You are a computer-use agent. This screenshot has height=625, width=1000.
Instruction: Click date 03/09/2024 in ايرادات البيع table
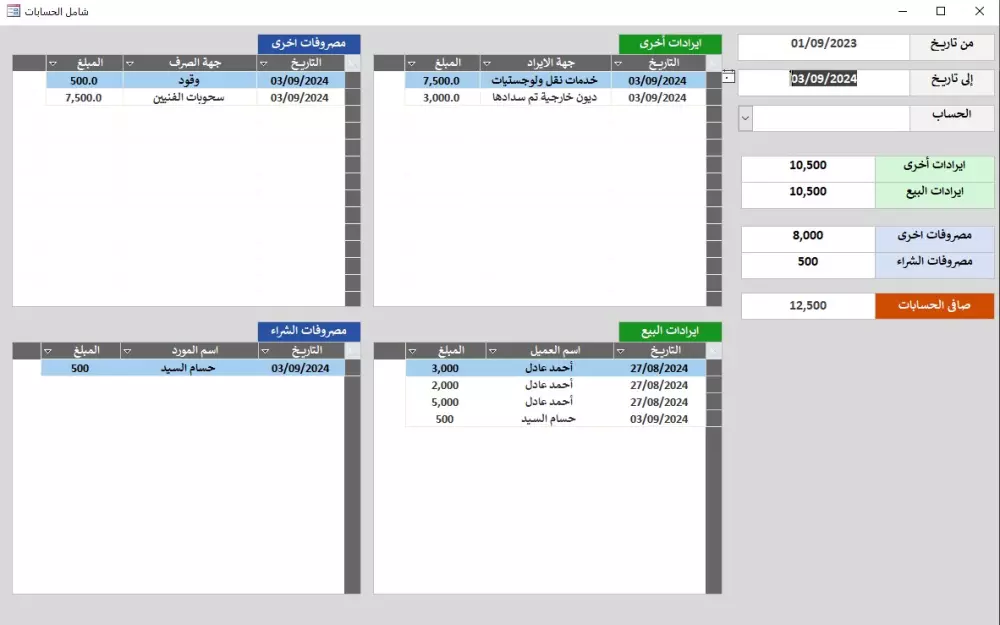(659, 419)
